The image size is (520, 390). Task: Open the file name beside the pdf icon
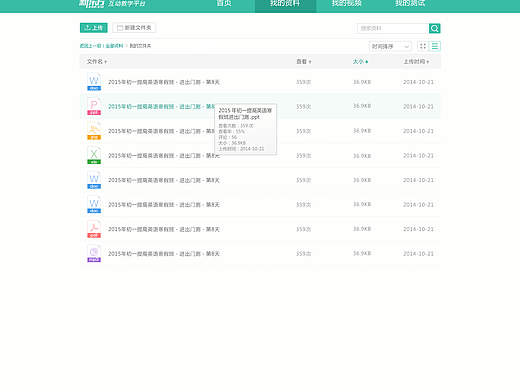point(164,229)
